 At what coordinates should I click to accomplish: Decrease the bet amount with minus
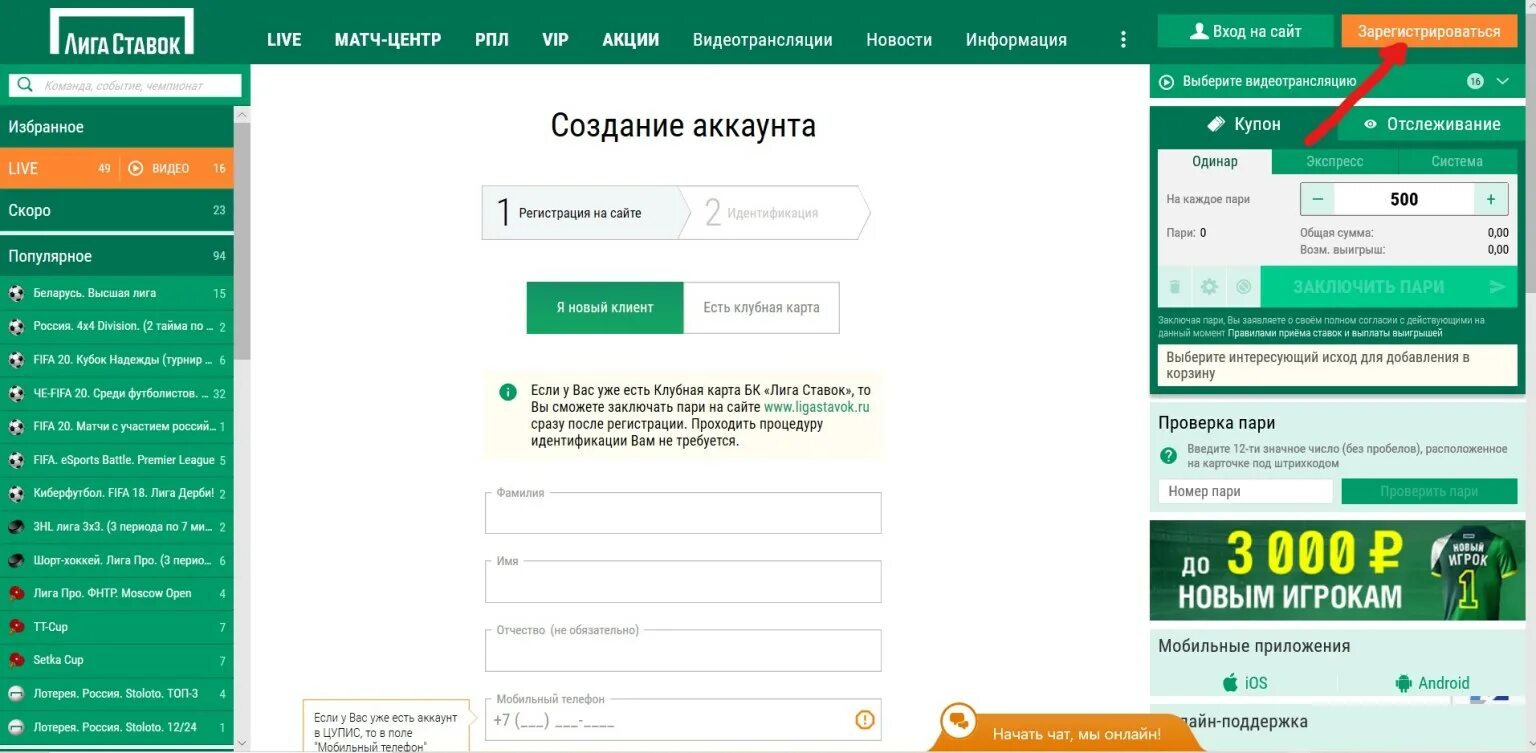(1317, 199)
